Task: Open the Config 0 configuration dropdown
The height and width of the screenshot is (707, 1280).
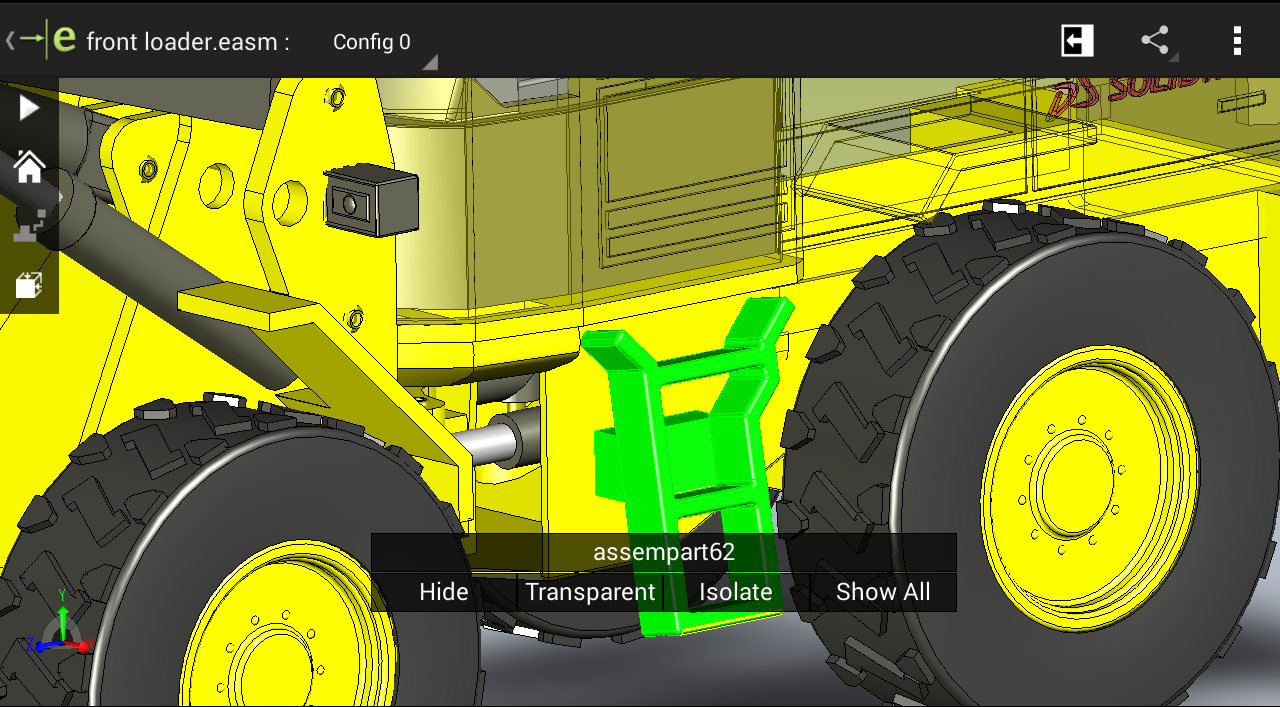Action: pyautogui.click(x=371, y=43)
